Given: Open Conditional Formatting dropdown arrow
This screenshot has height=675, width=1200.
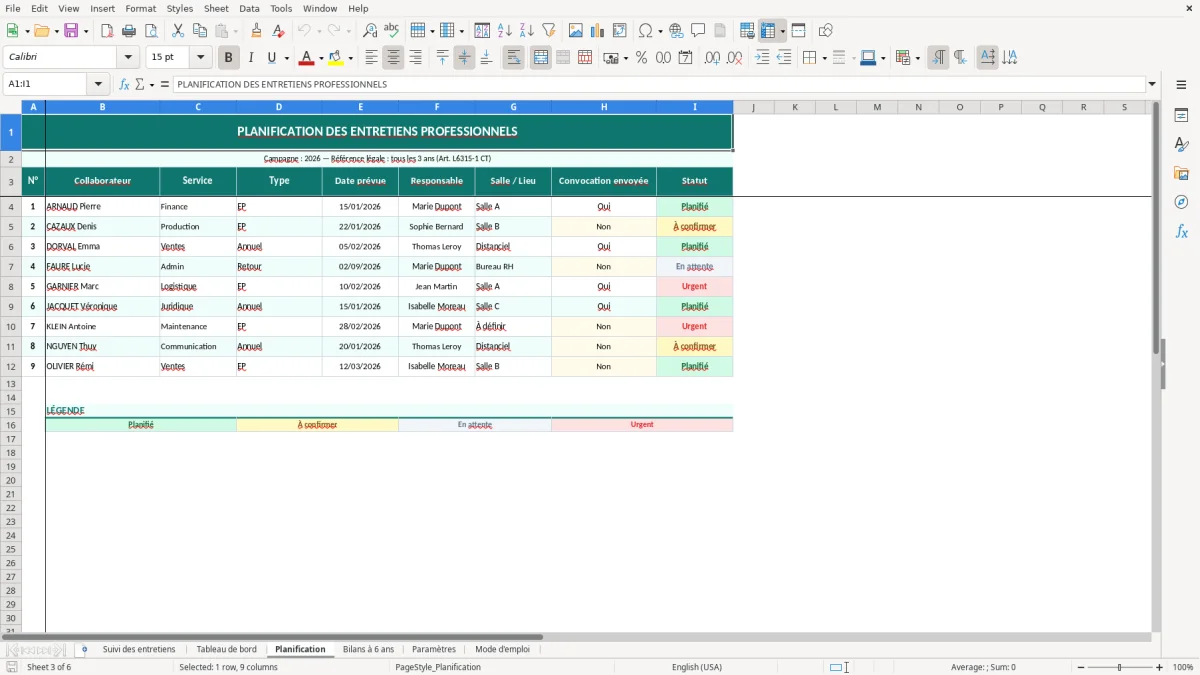Looking at the screenshot, I should tap(917, 58).
